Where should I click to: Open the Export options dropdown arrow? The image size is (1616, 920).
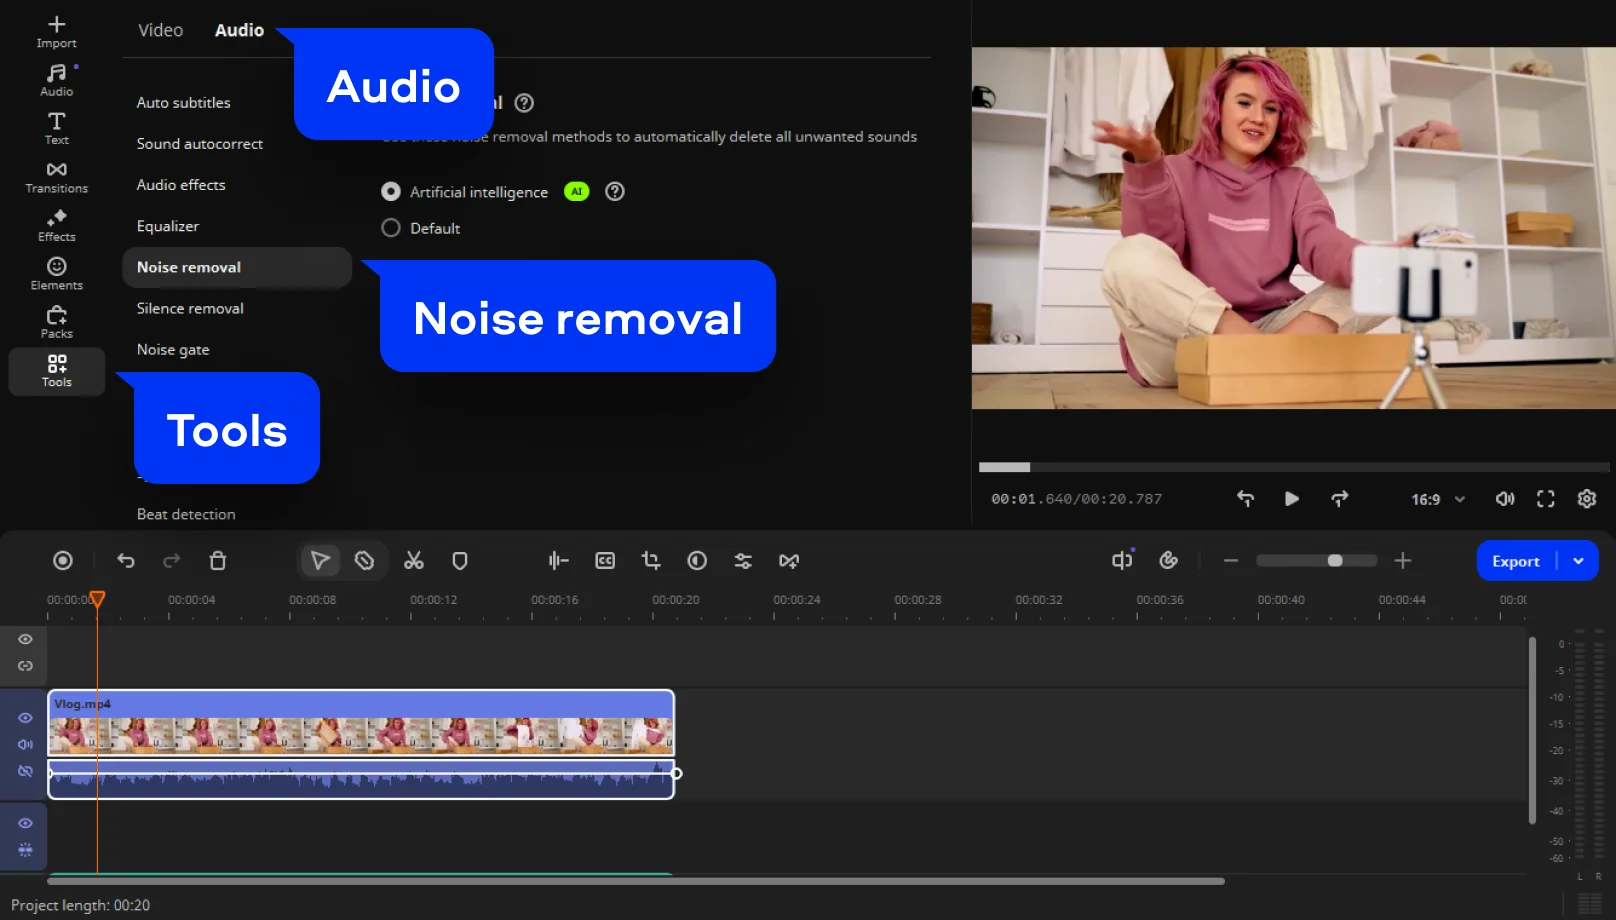[1578, 561]
